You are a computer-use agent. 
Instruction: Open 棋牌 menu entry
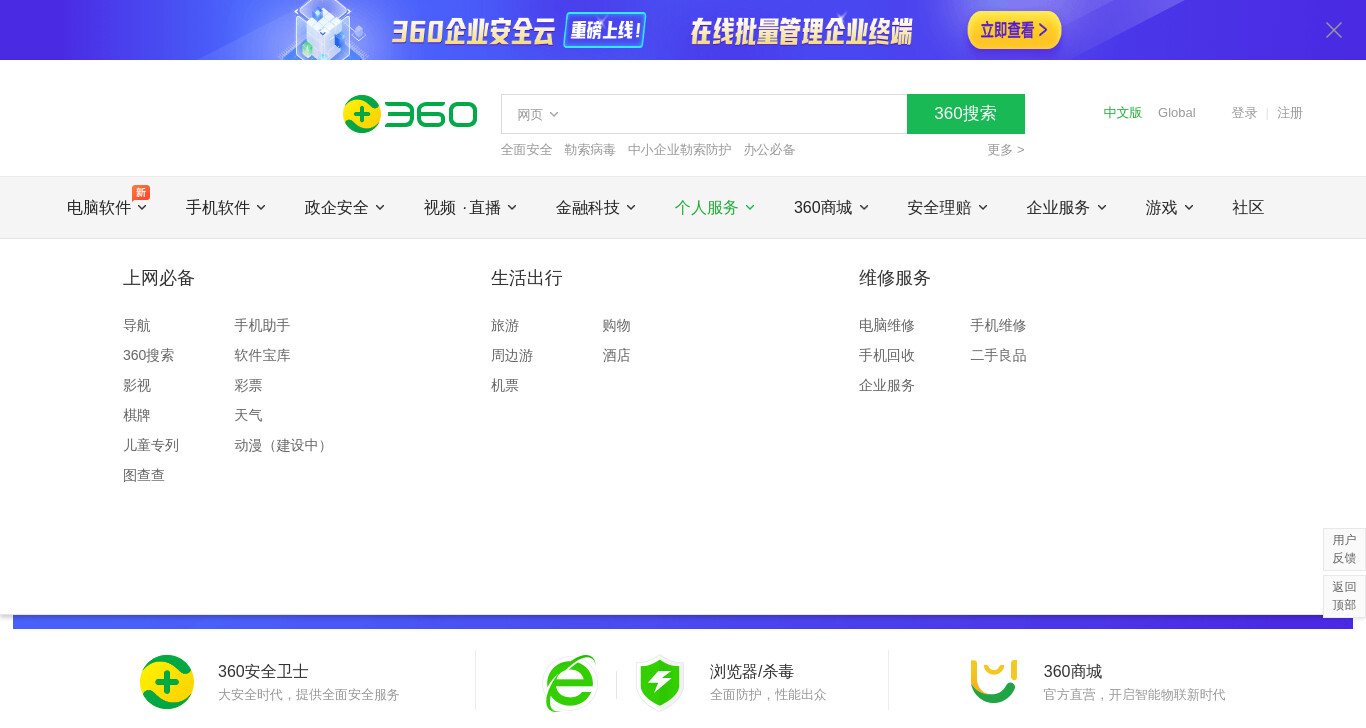click(137, 416)
